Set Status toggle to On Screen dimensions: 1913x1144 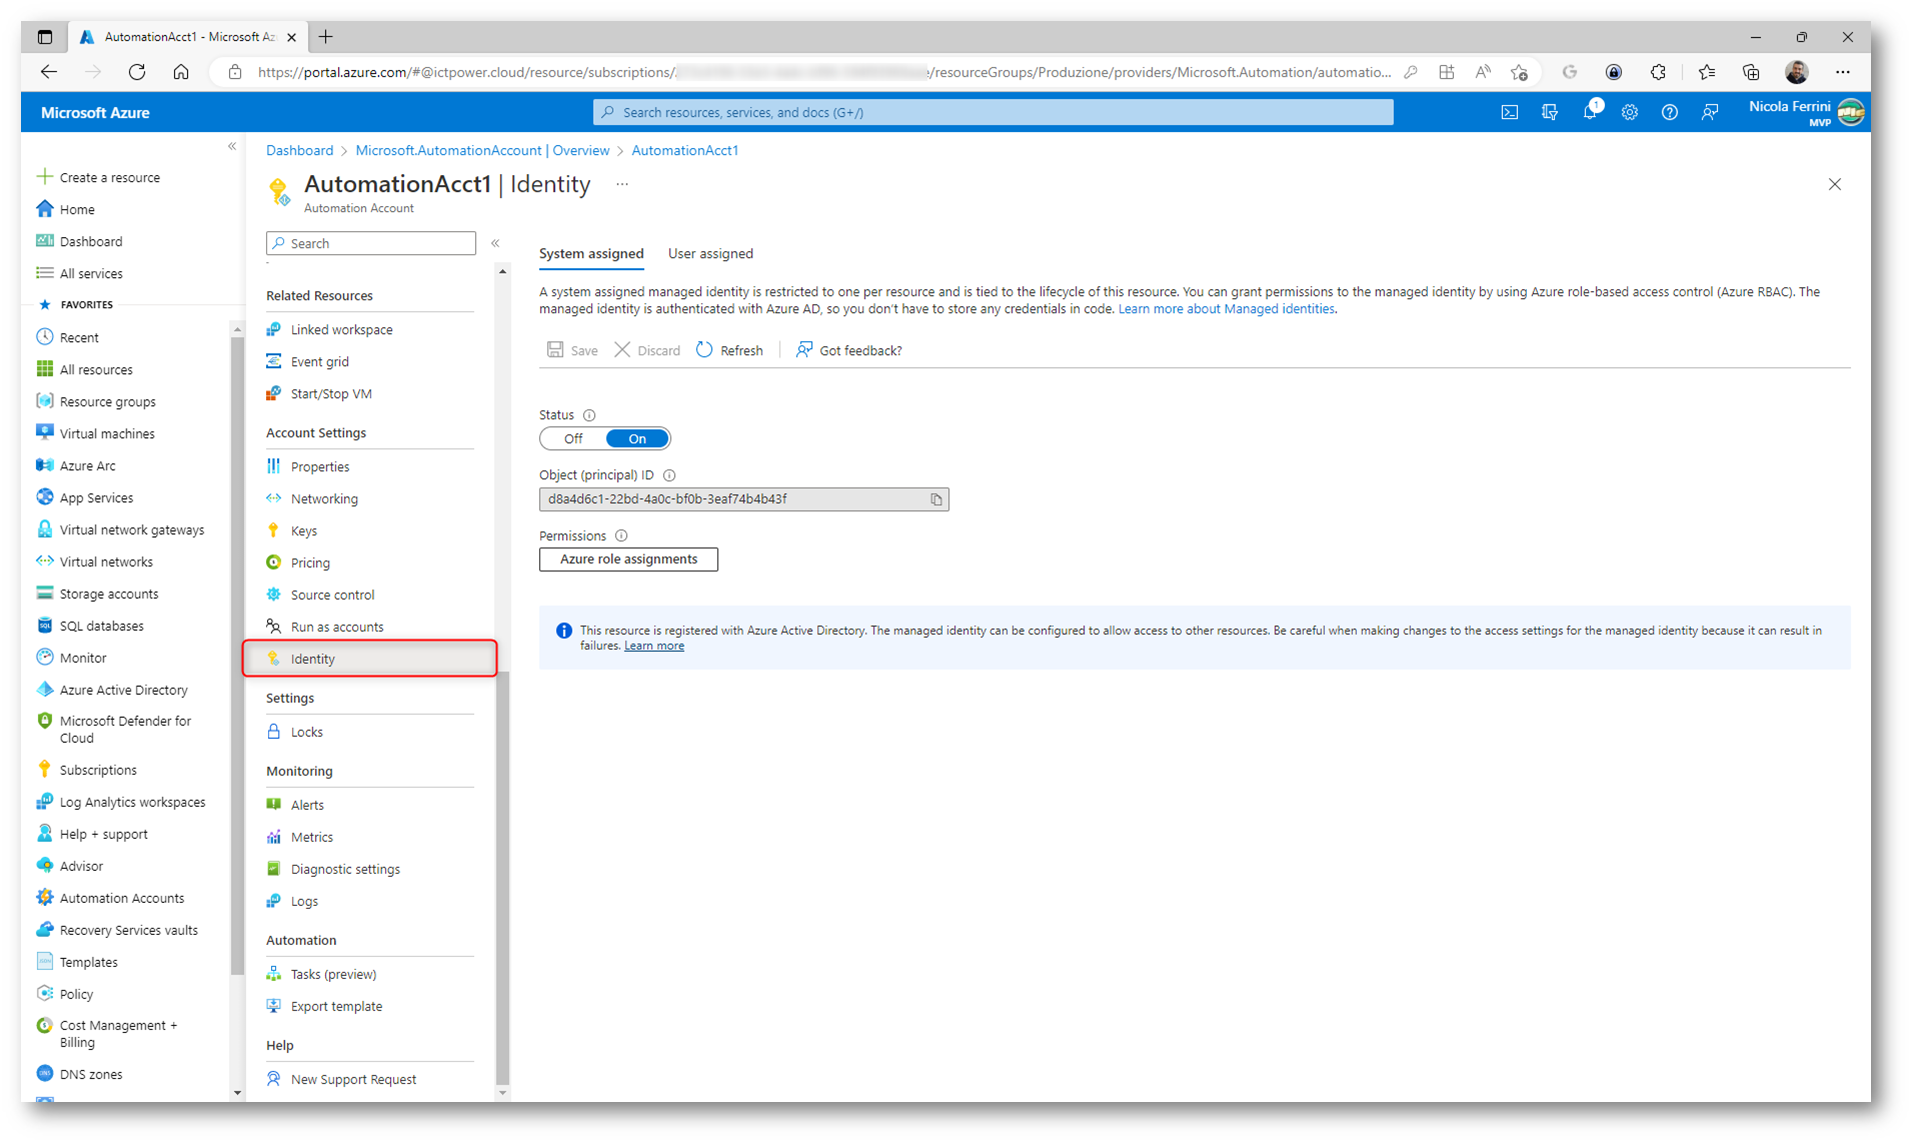pyautogui.click(x=637, y=439)
